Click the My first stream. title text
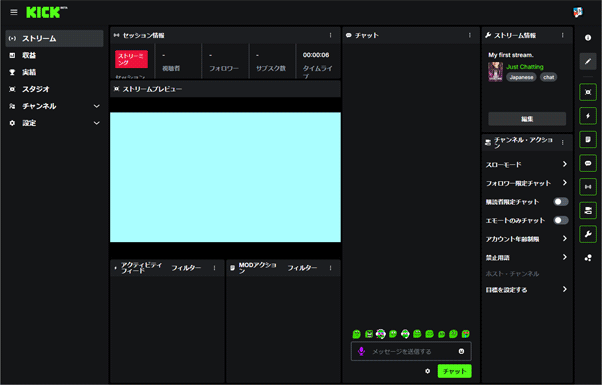This screenshot has height=385, width=602. pyautogui.click(x=511, y=55)
